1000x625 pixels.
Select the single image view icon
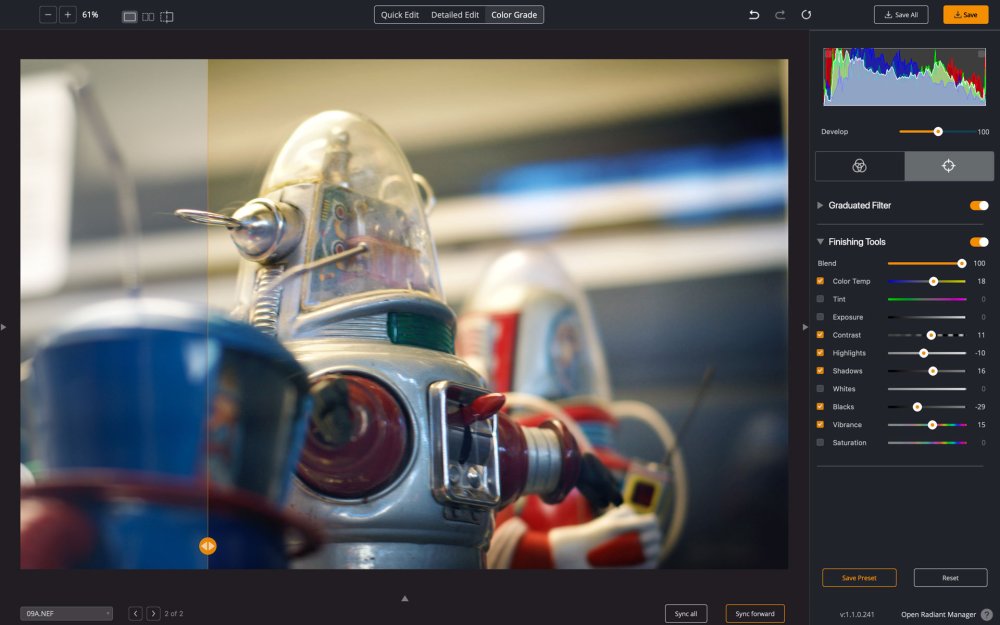click(x=130, y=16)
